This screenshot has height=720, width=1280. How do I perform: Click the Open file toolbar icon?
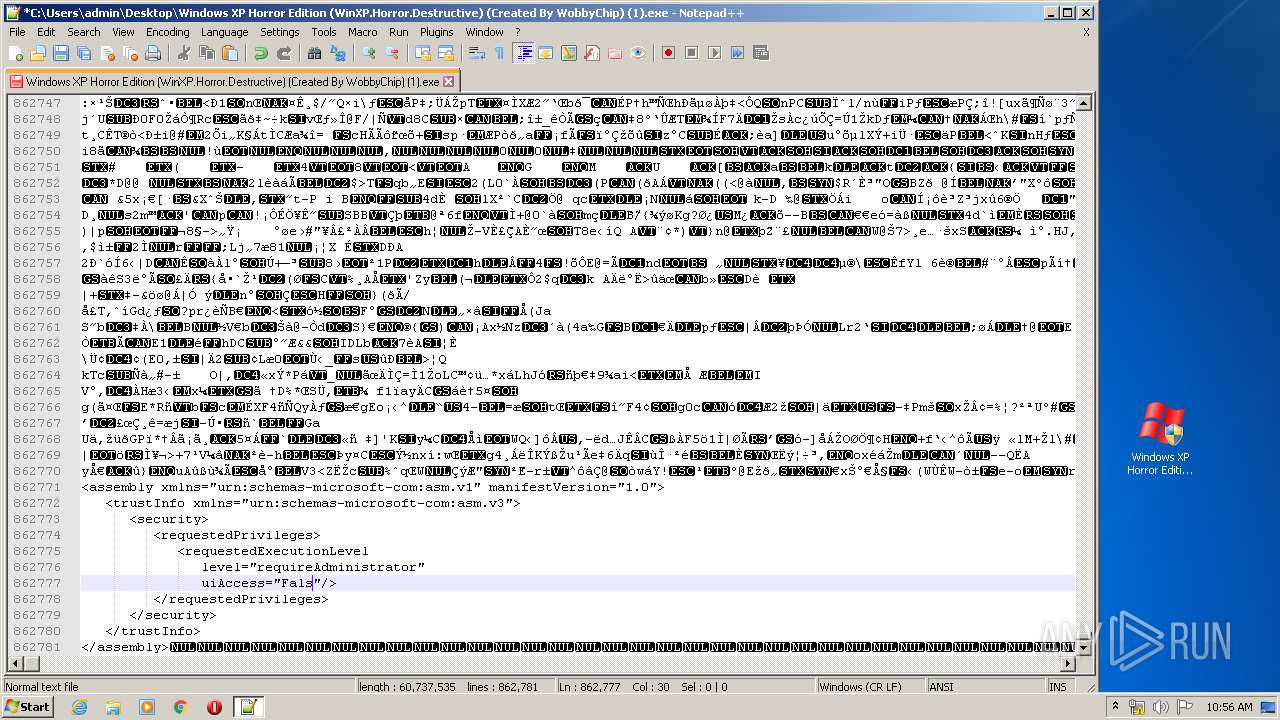click(38, 53)
